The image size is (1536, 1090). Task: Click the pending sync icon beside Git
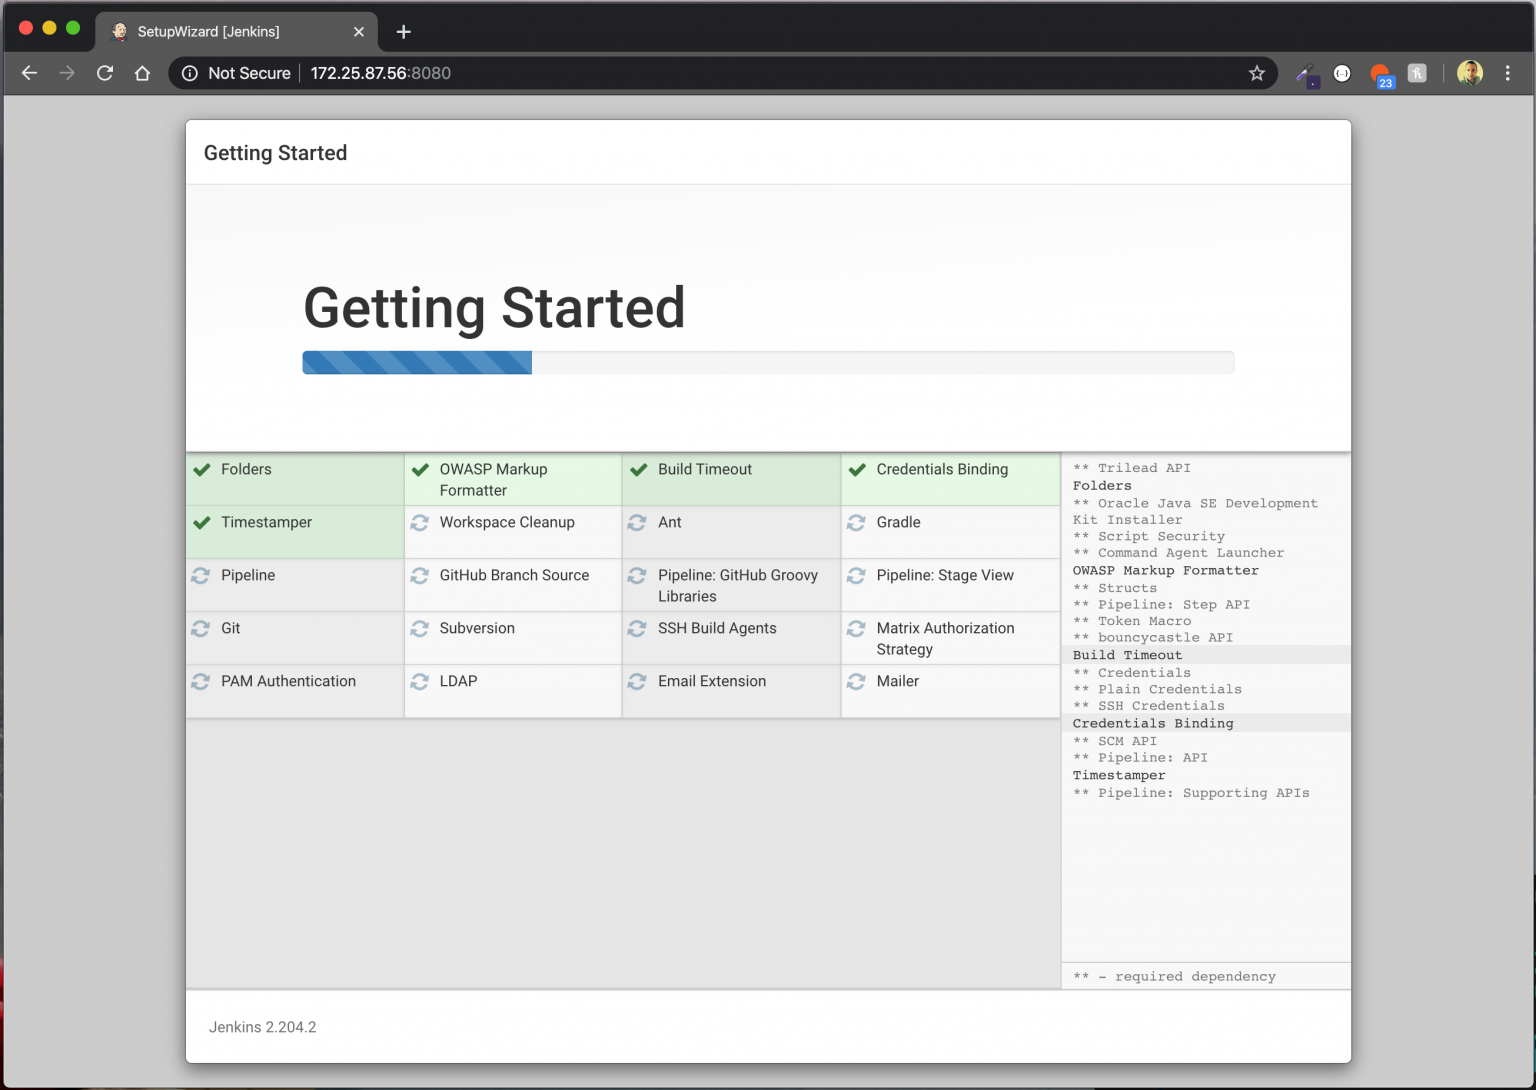pos(201,628)
